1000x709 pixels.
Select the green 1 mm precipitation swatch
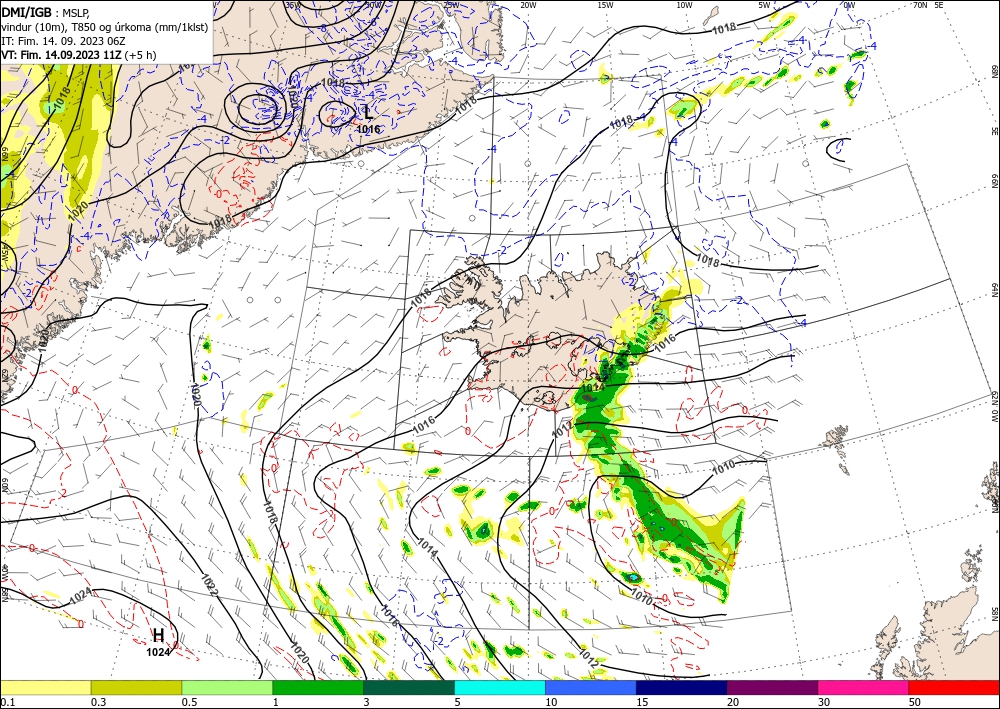pos(318,687)
